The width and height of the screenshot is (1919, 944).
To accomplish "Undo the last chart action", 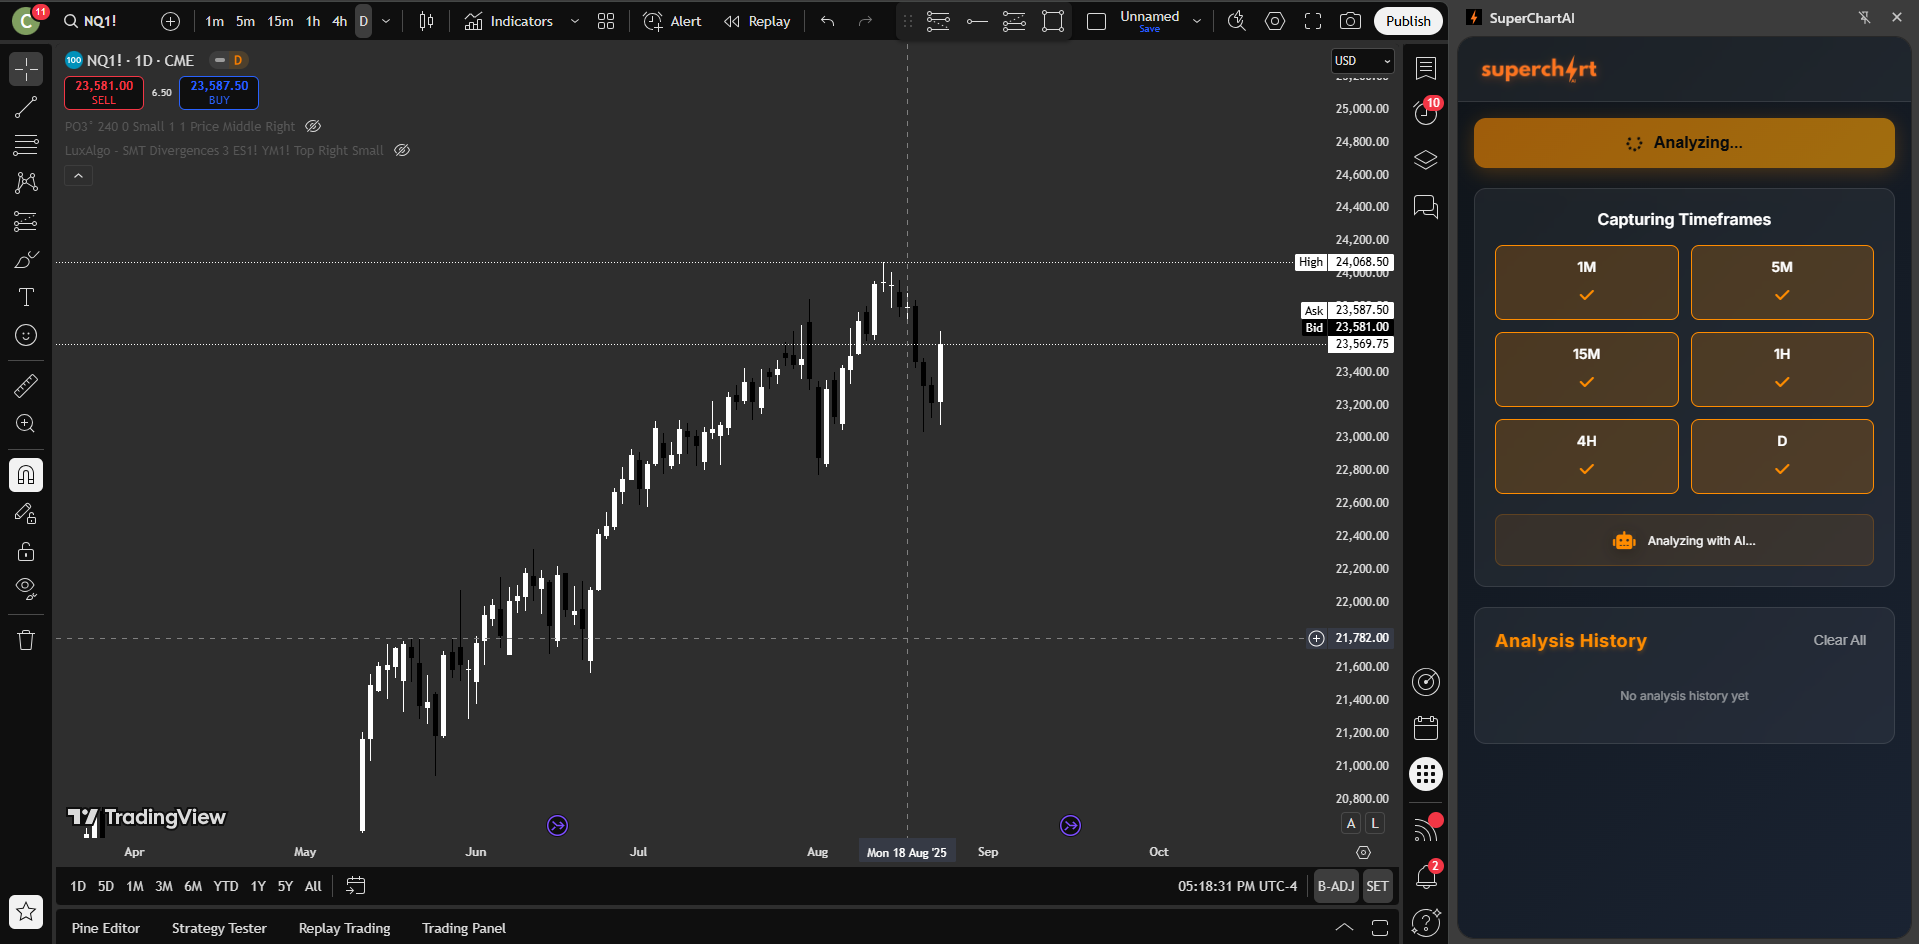I will [x=828, y=21].
